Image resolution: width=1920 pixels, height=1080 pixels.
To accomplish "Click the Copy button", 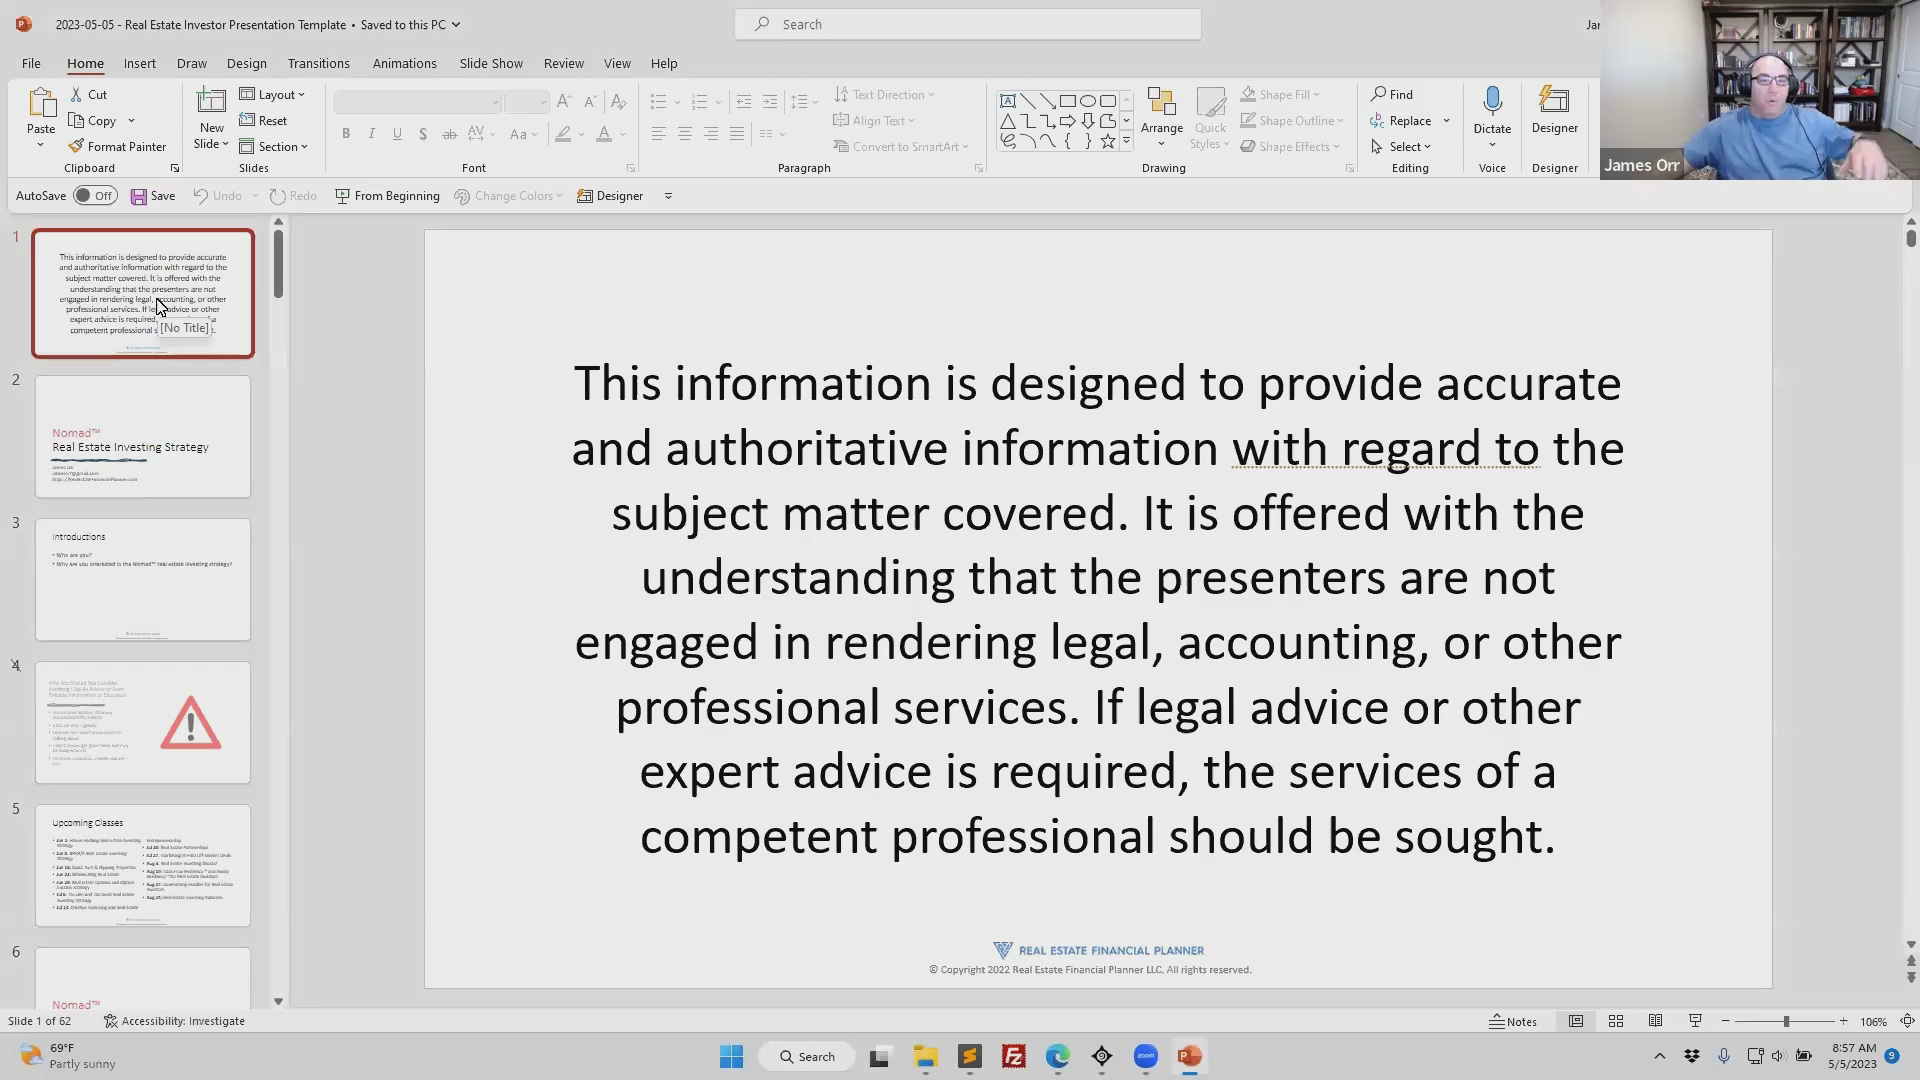I will click(92, 120).
